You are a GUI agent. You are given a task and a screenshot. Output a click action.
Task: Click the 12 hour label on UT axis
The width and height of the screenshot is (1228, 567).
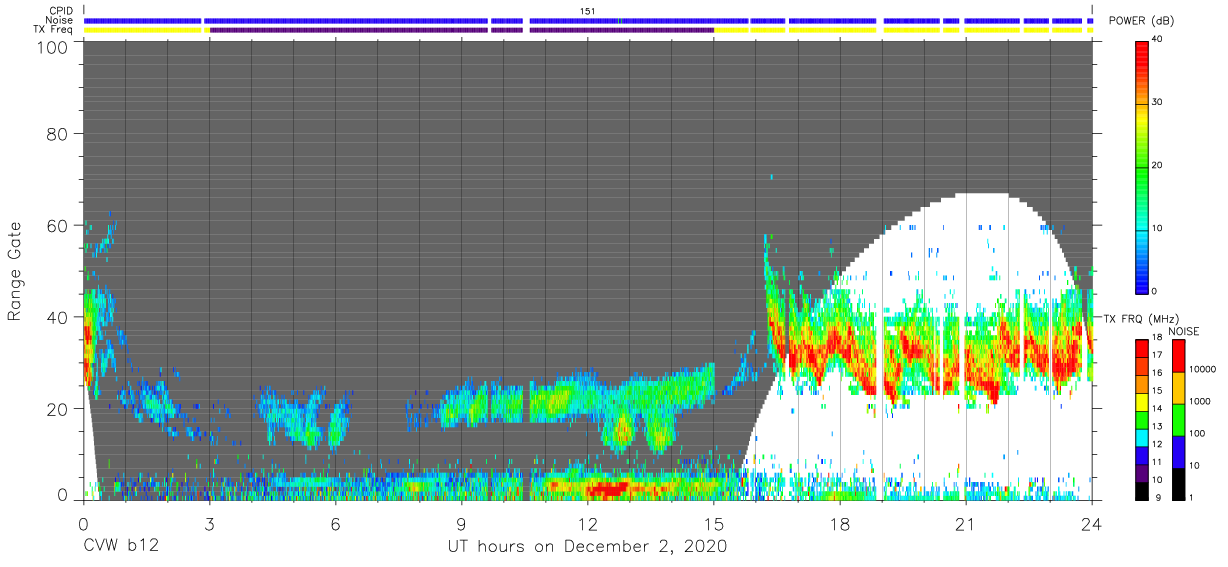pos(587,523)
